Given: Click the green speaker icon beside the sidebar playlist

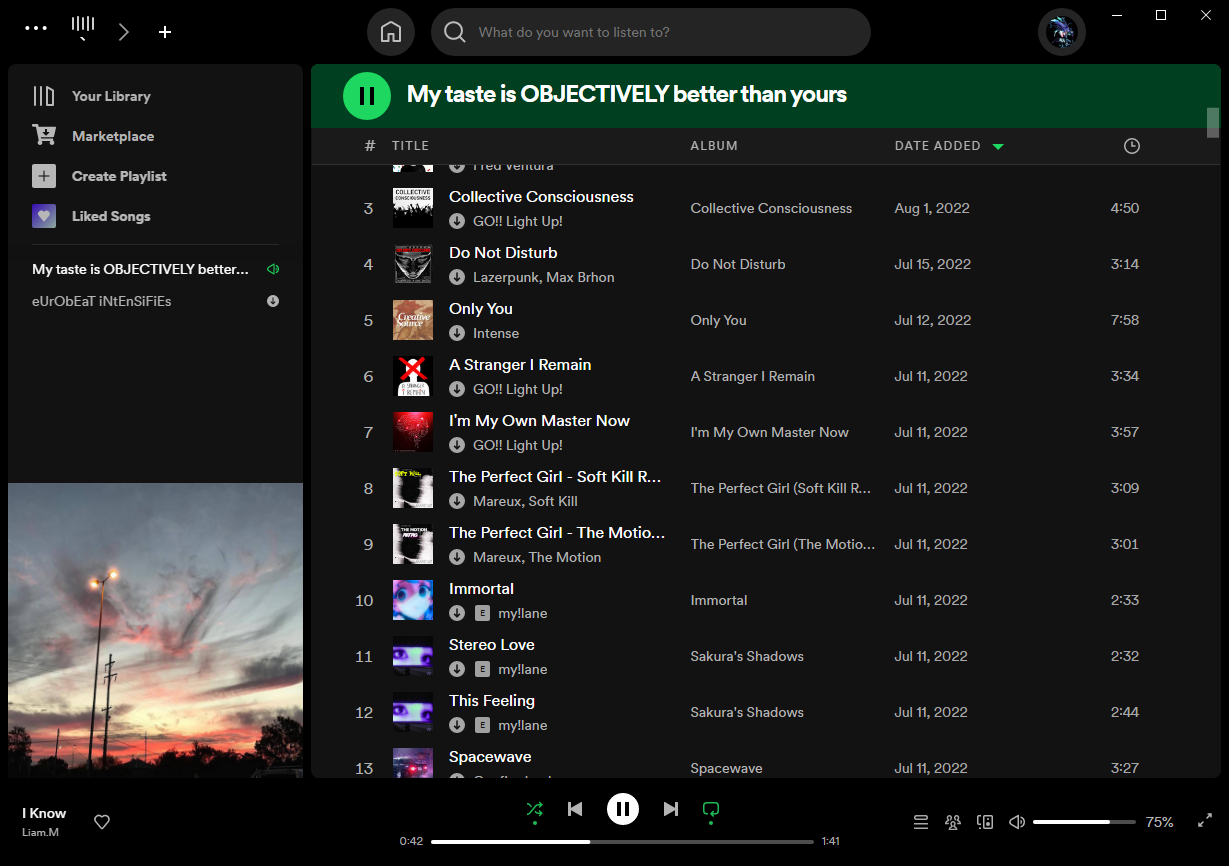Looking at the screenshot, I should (x=273, y=269).
